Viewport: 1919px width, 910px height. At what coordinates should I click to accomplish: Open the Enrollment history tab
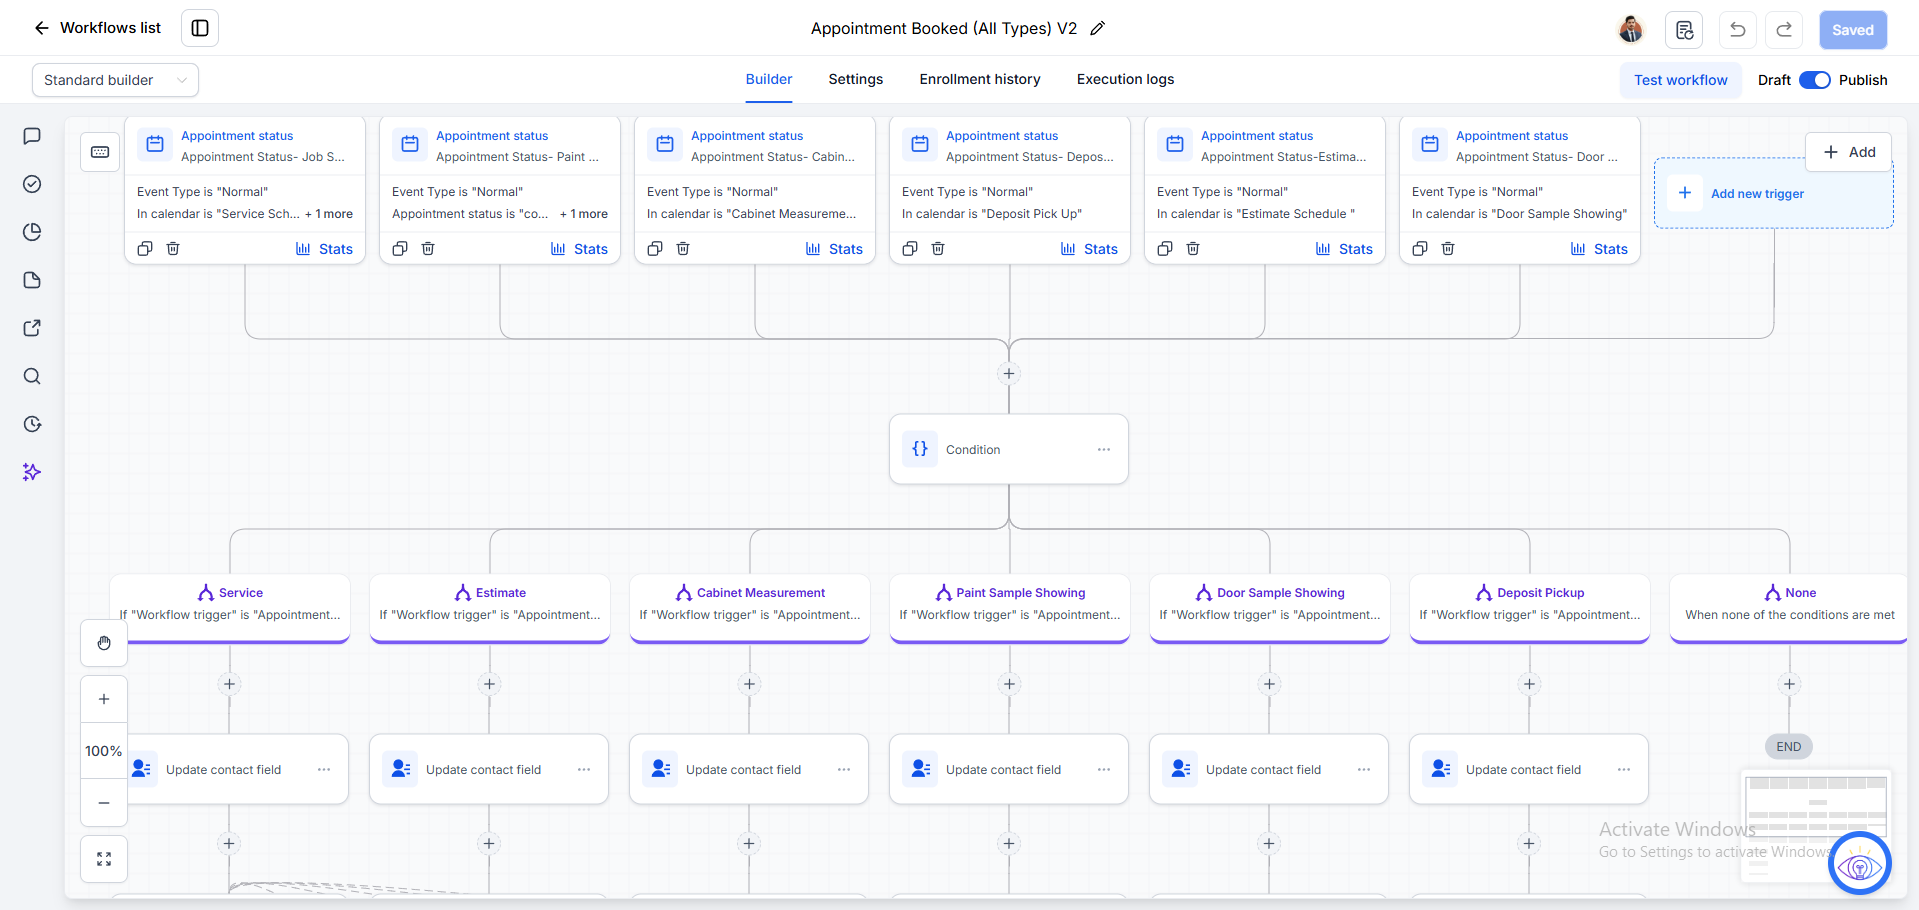[x=980, y=79]
